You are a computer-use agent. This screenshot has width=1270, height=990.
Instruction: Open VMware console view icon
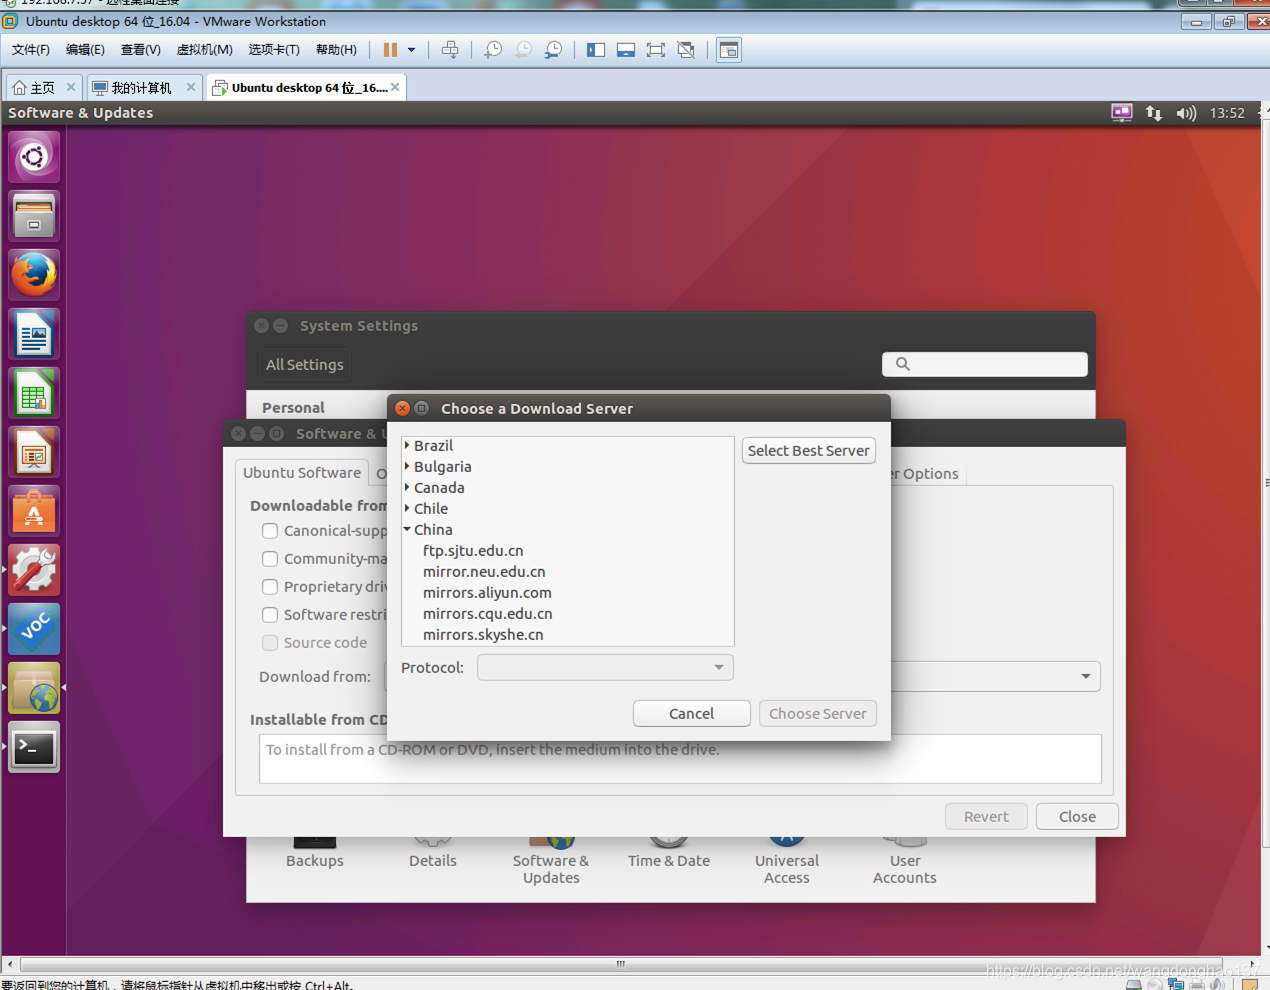click(729, 50)
